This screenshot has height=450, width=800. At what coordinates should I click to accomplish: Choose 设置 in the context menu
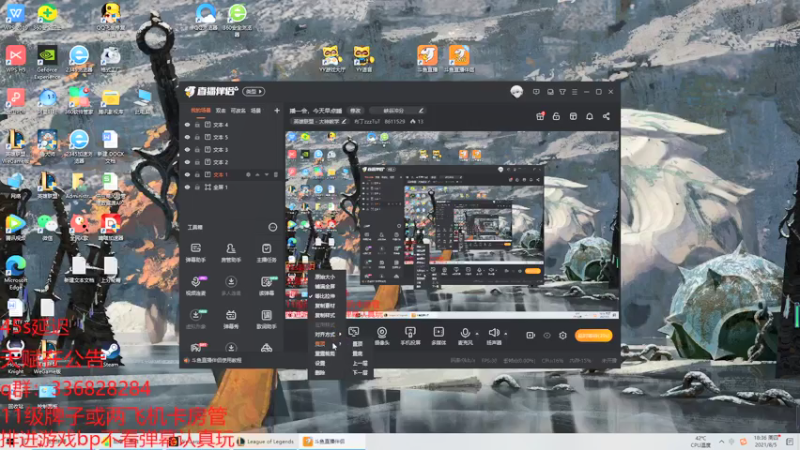pos(320,363)
